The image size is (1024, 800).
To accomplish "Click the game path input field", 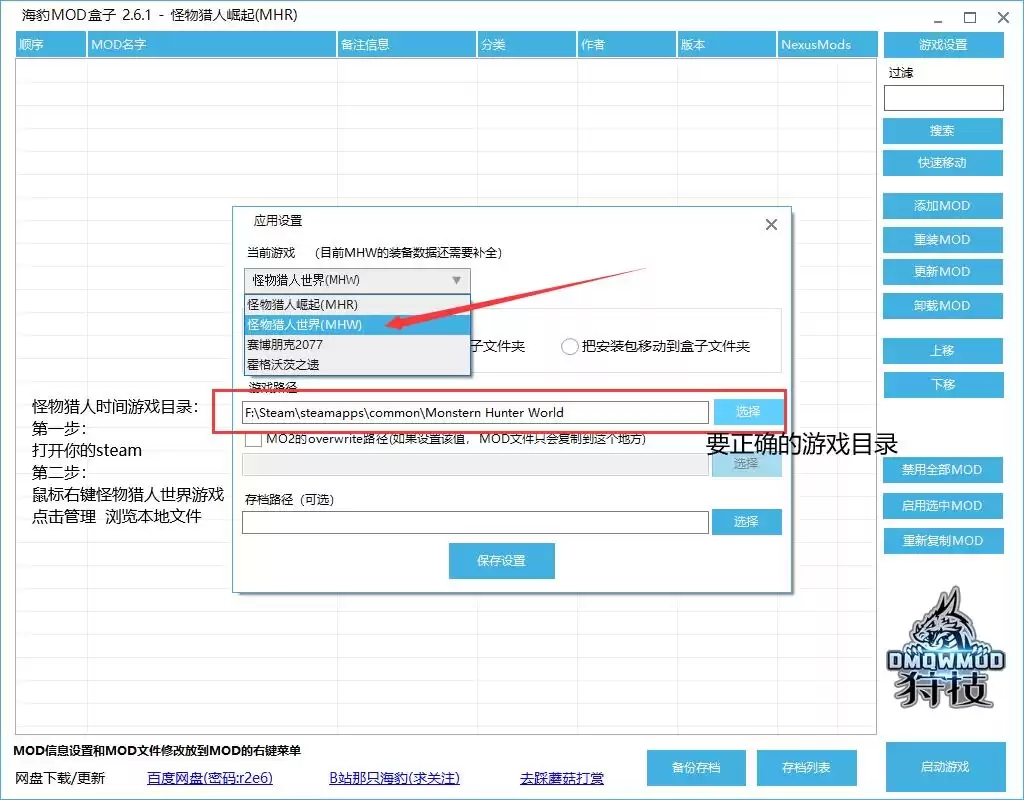I will click(x=475, y=412).
